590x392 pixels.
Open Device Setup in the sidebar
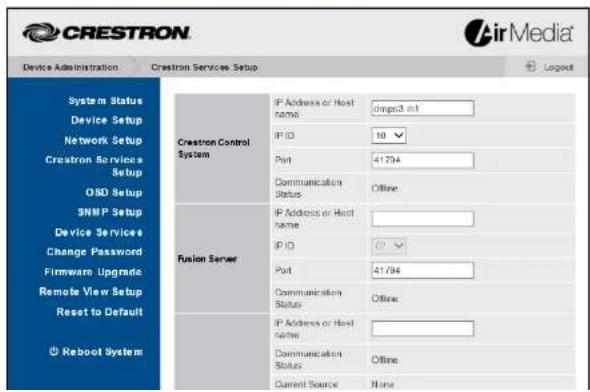(107, 120)
